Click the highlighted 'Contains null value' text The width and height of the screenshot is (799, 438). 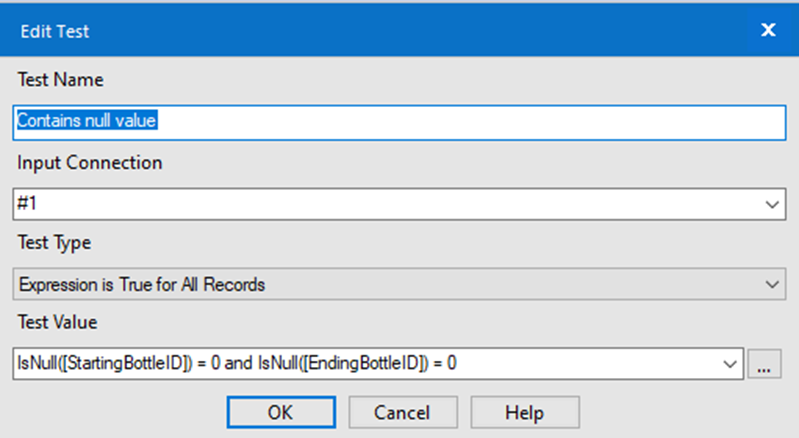[87, 121]
